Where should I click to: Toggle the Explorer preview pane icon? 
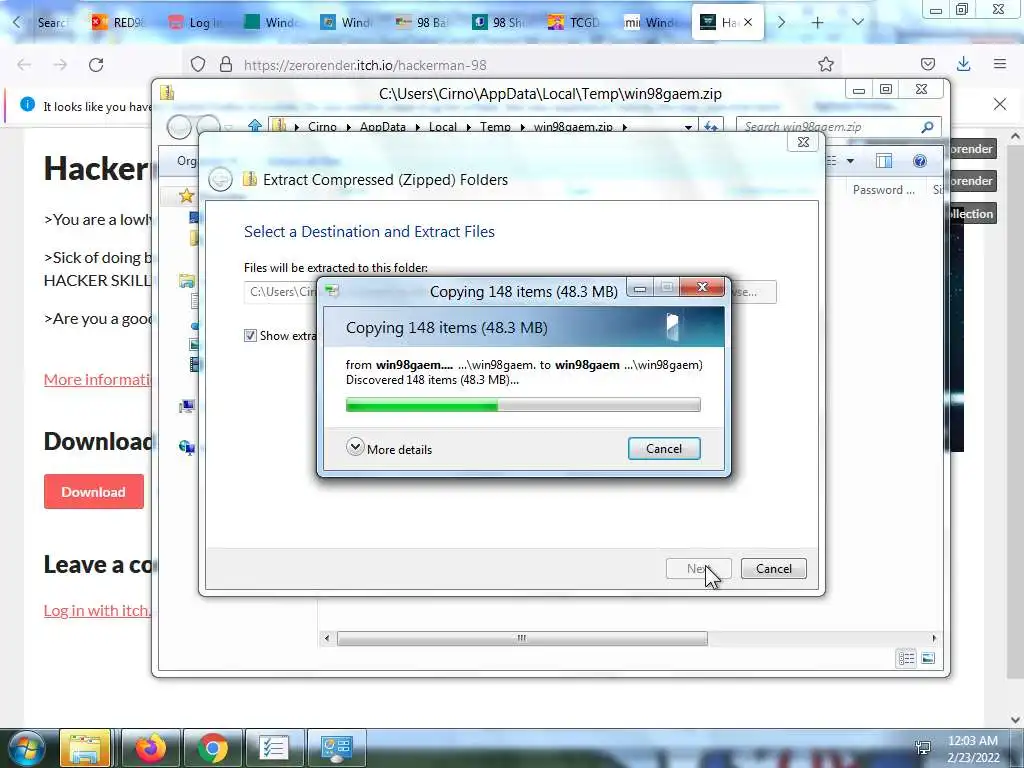coord(884,161)
